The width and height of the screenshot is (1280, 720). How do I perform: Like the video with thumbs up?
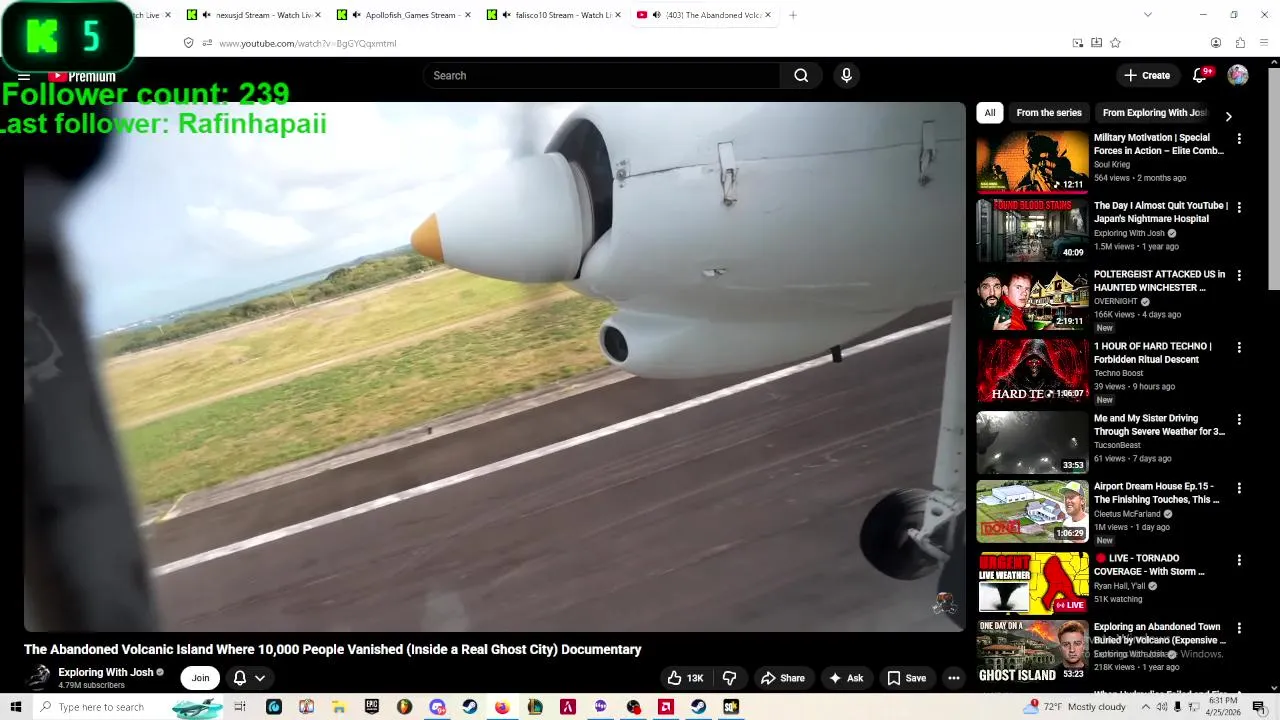point(686,678)
